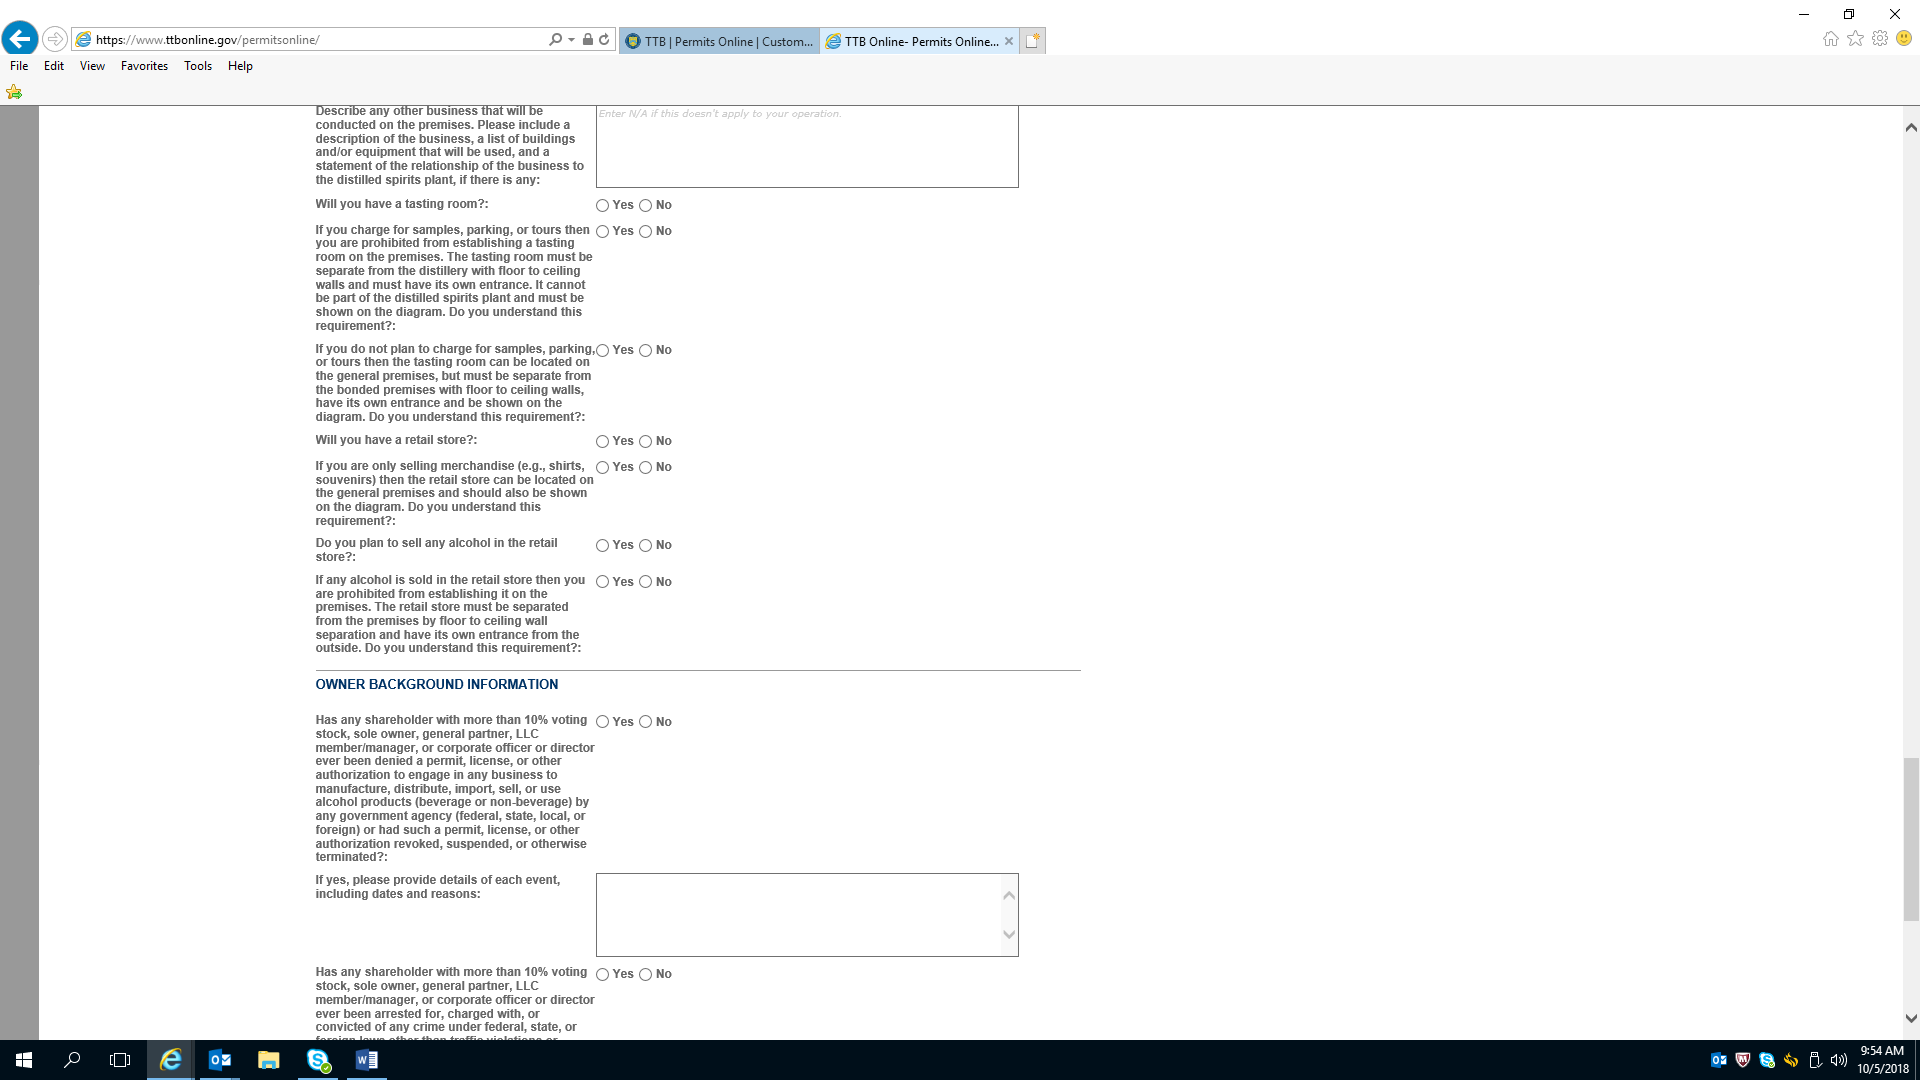Open the Favorites star icon at top right

[1855, 39]
